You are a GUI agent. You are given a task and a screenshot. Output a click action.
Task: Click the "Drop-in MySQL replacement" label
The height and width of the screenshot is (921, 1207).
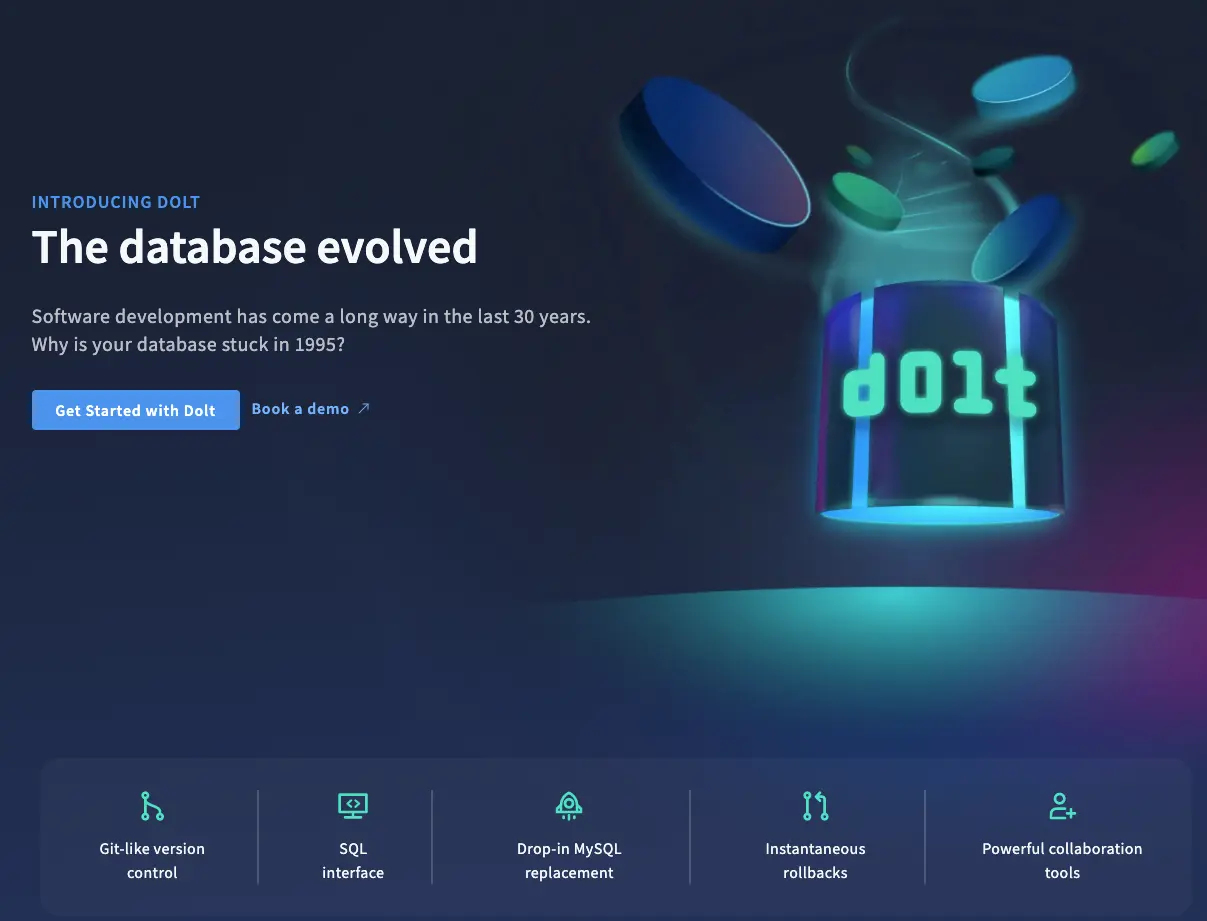click(569, 860)
